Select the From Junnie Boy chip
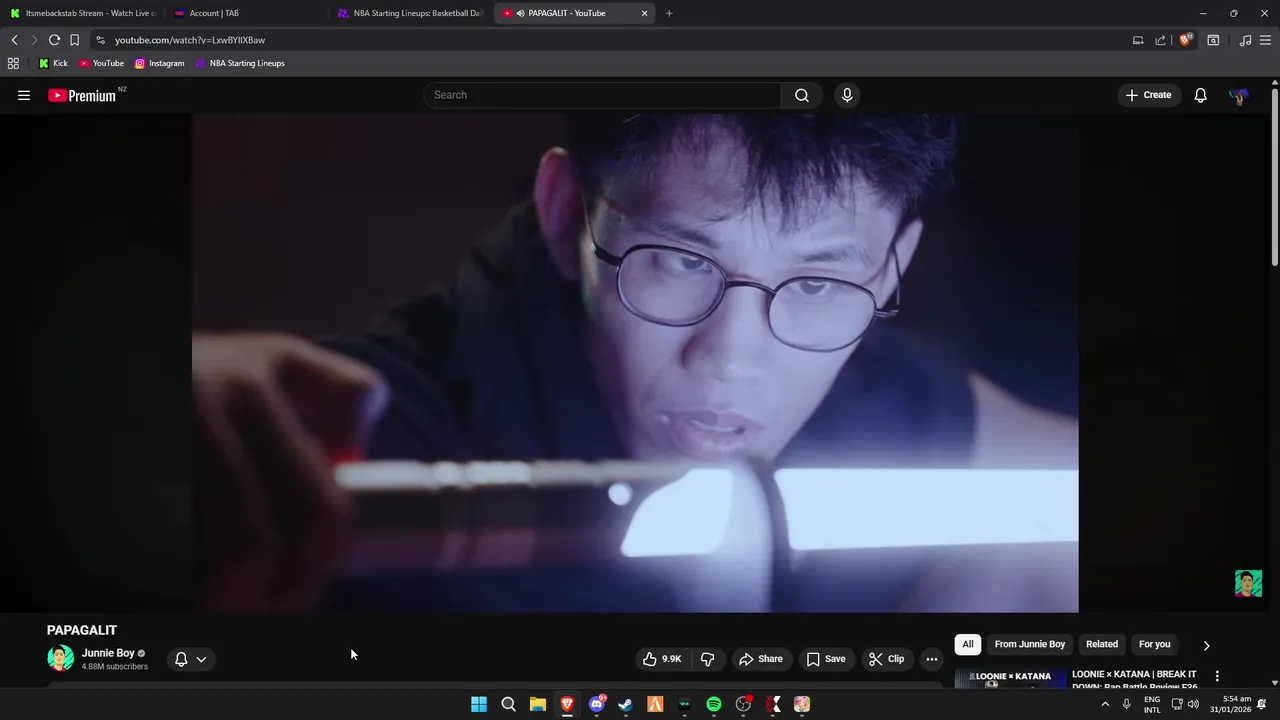The height and width of the screenshot is (720, 1280). tap(1029, 644)
